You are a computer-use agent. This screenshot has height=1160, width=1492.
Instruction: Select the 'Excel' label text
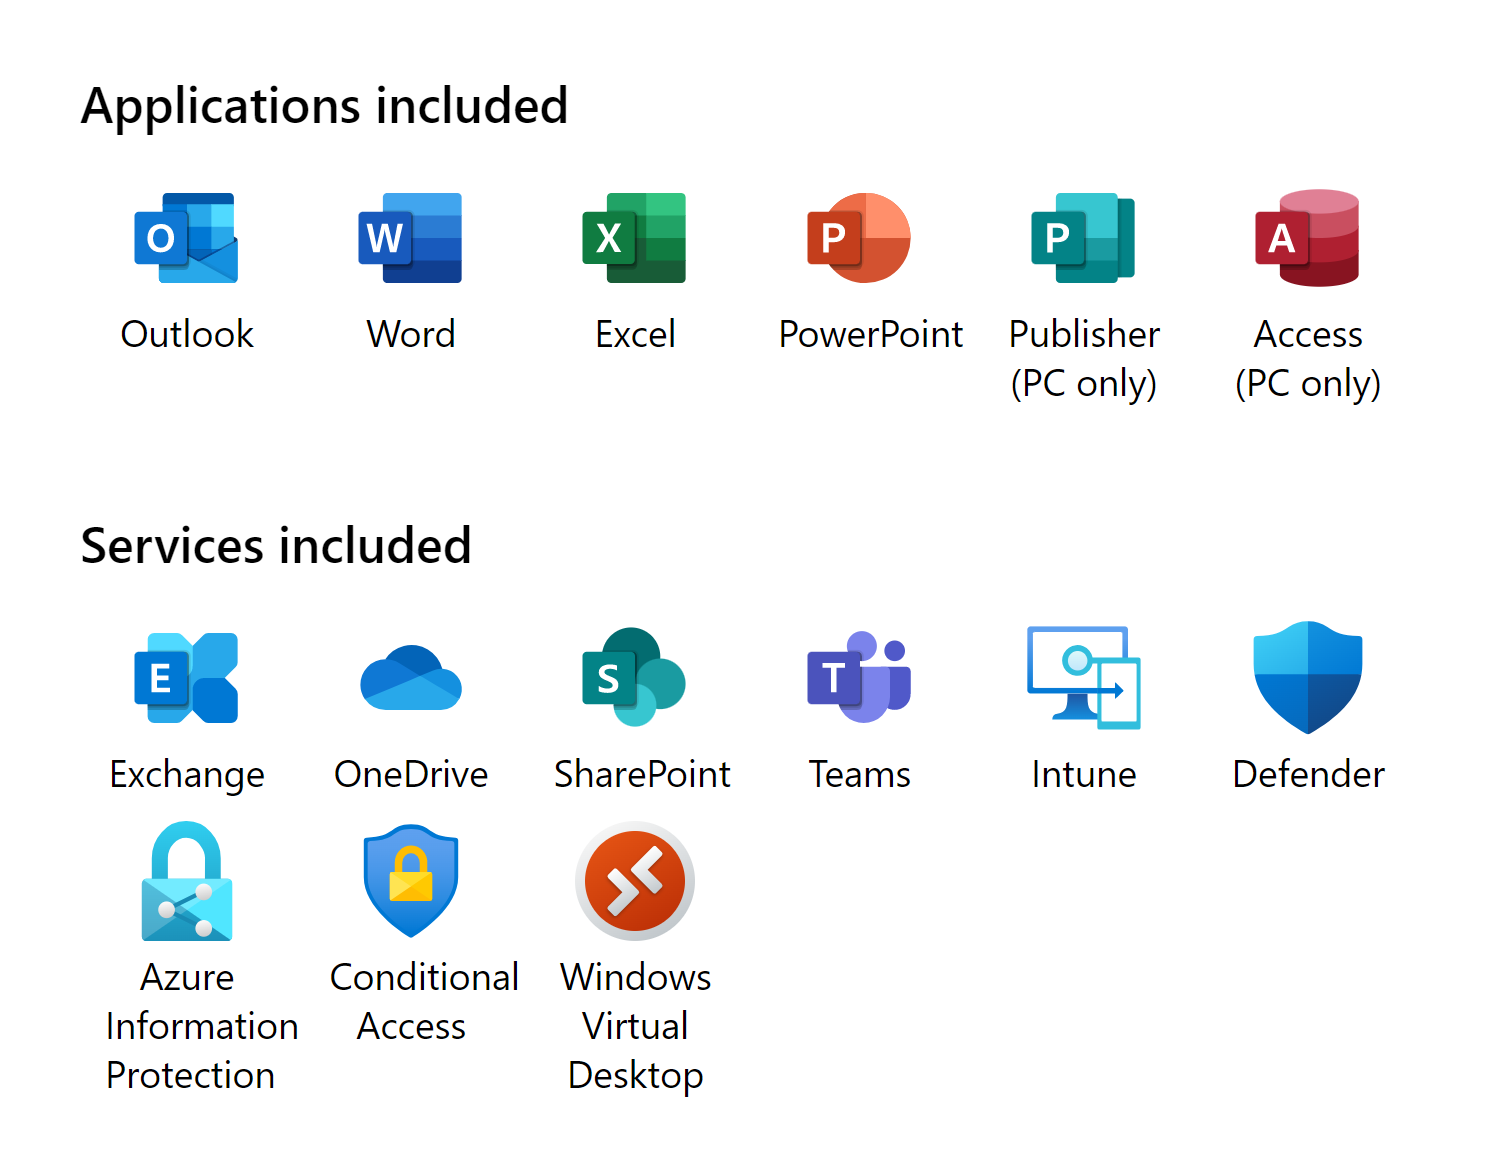click(635, 334)
